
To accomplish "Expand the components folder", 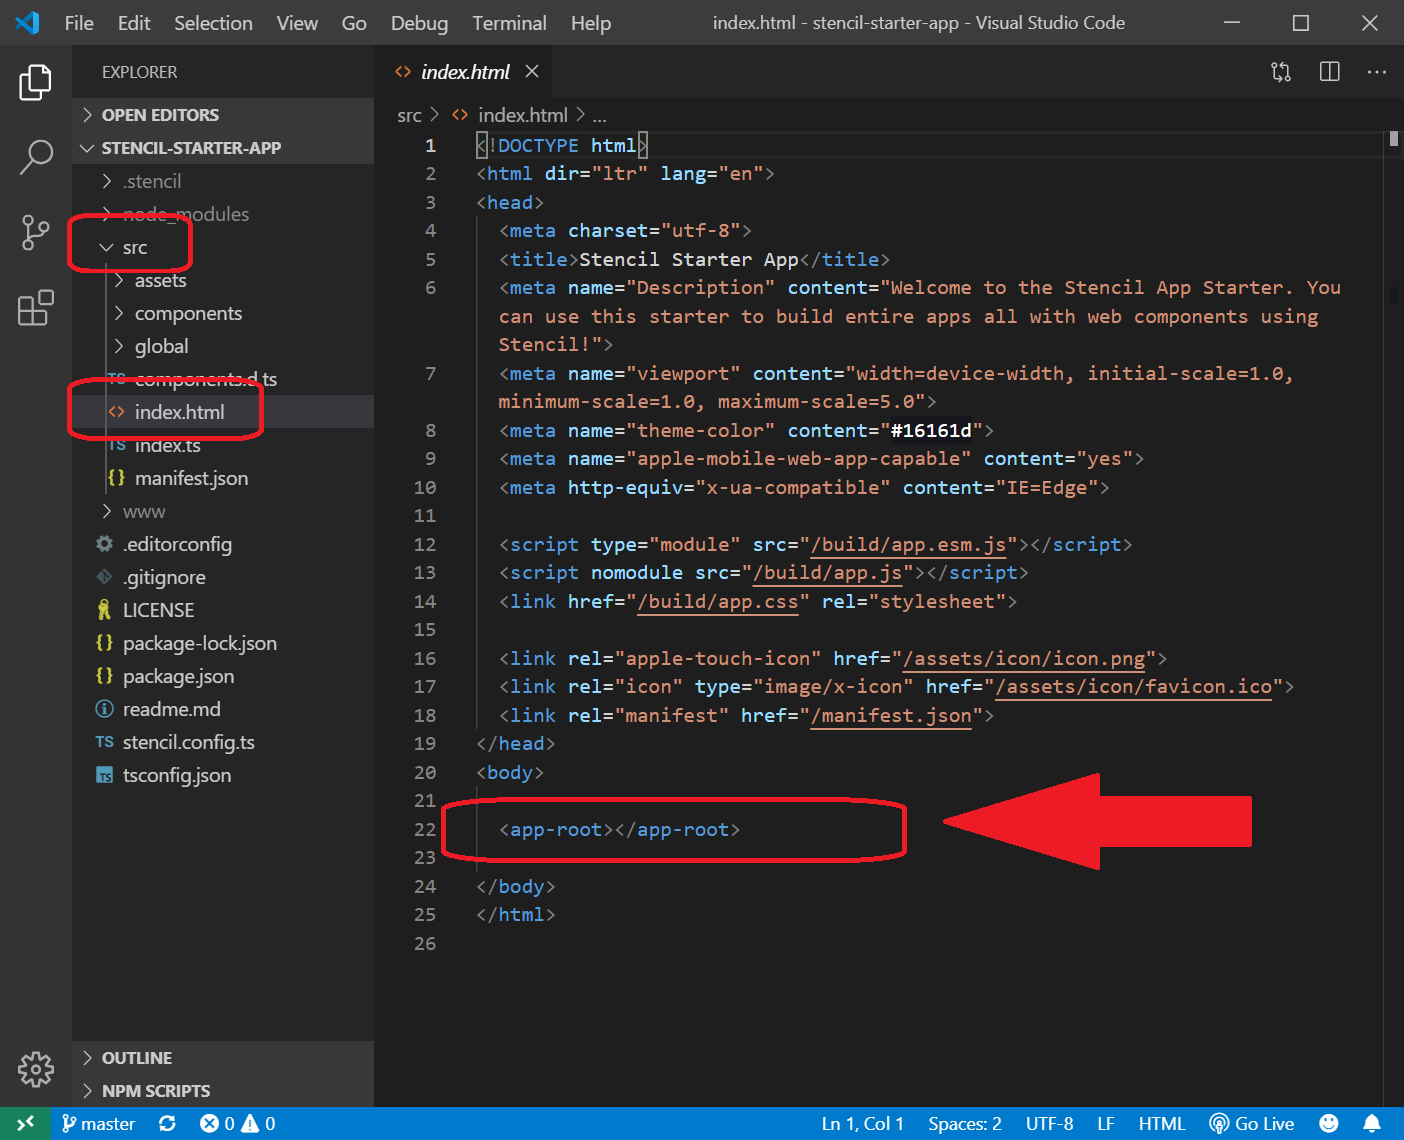I will coord(223,313).
